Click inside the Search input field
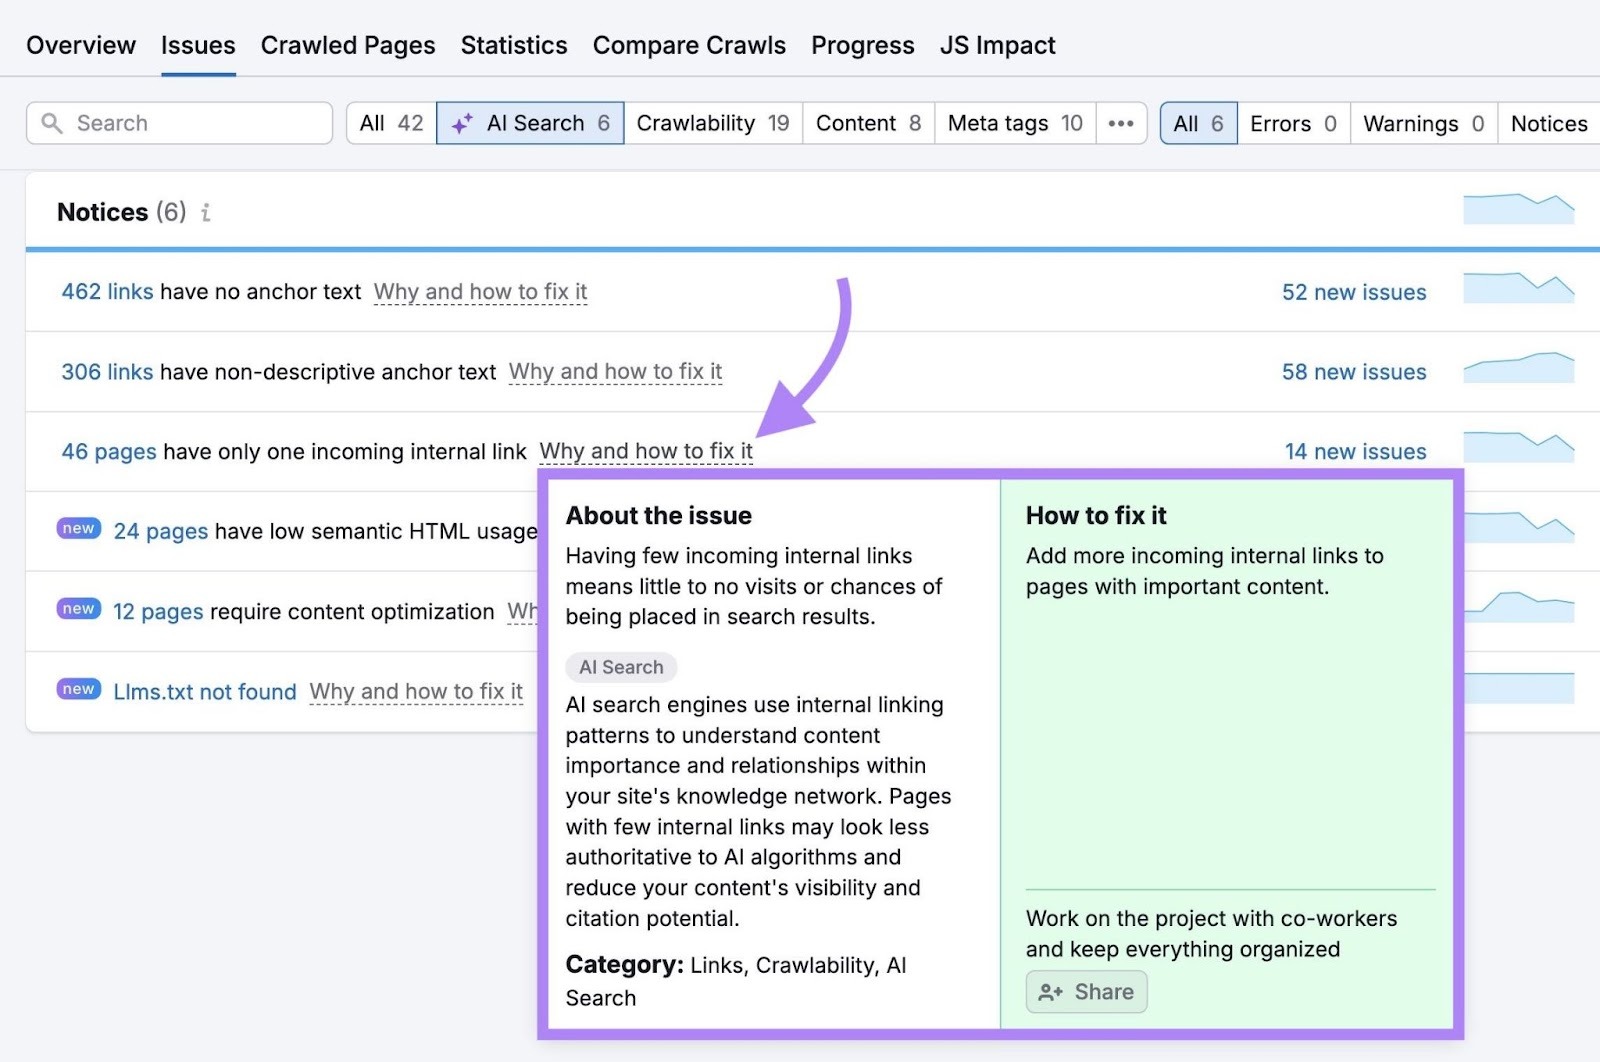Viewport: 1600px width, 1062px height. coord(180,123)
